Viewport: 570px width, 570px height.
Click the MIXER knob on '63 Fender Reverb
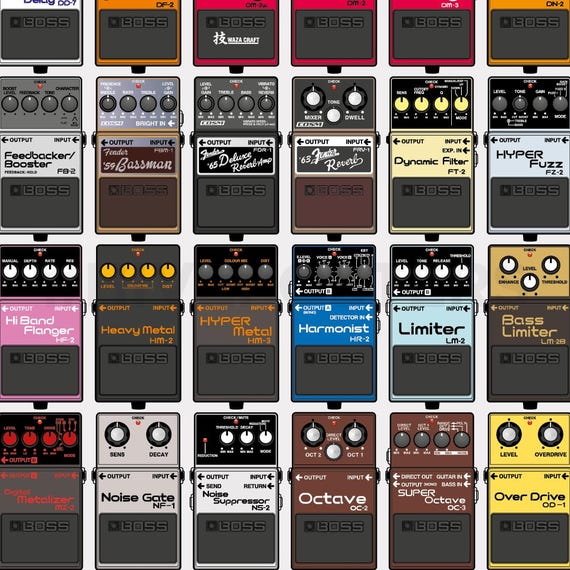pos(313,99)
